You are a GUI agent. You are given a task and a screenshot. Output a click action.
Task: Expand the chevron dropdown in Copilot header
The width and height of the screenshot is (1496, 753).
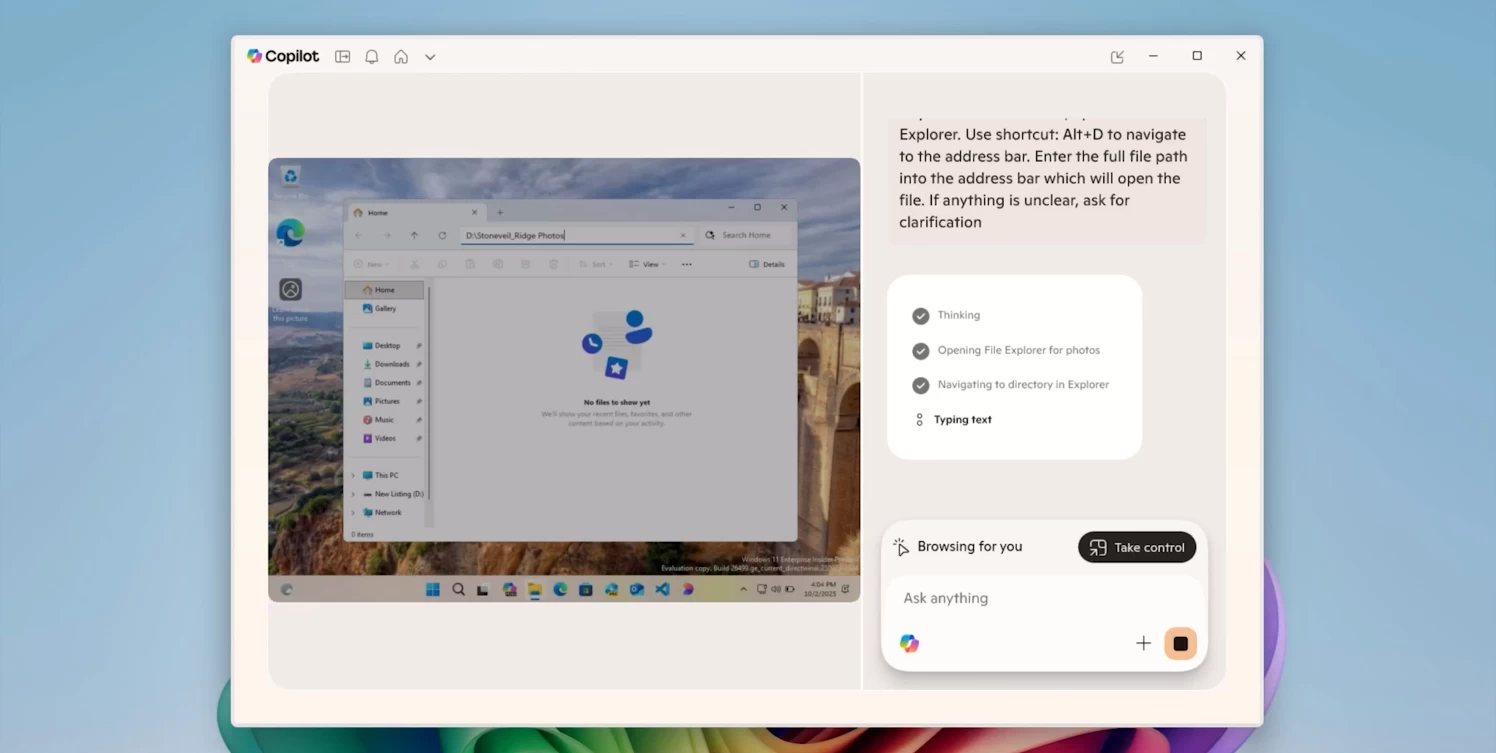coord(430,57)
